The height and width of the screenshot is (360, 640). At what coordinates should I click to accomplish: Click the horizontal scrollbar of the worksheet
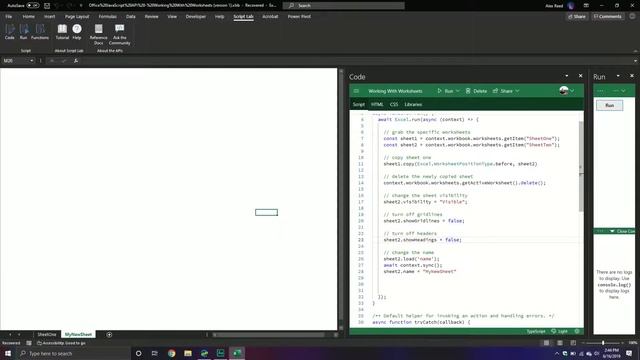point(269,335)
